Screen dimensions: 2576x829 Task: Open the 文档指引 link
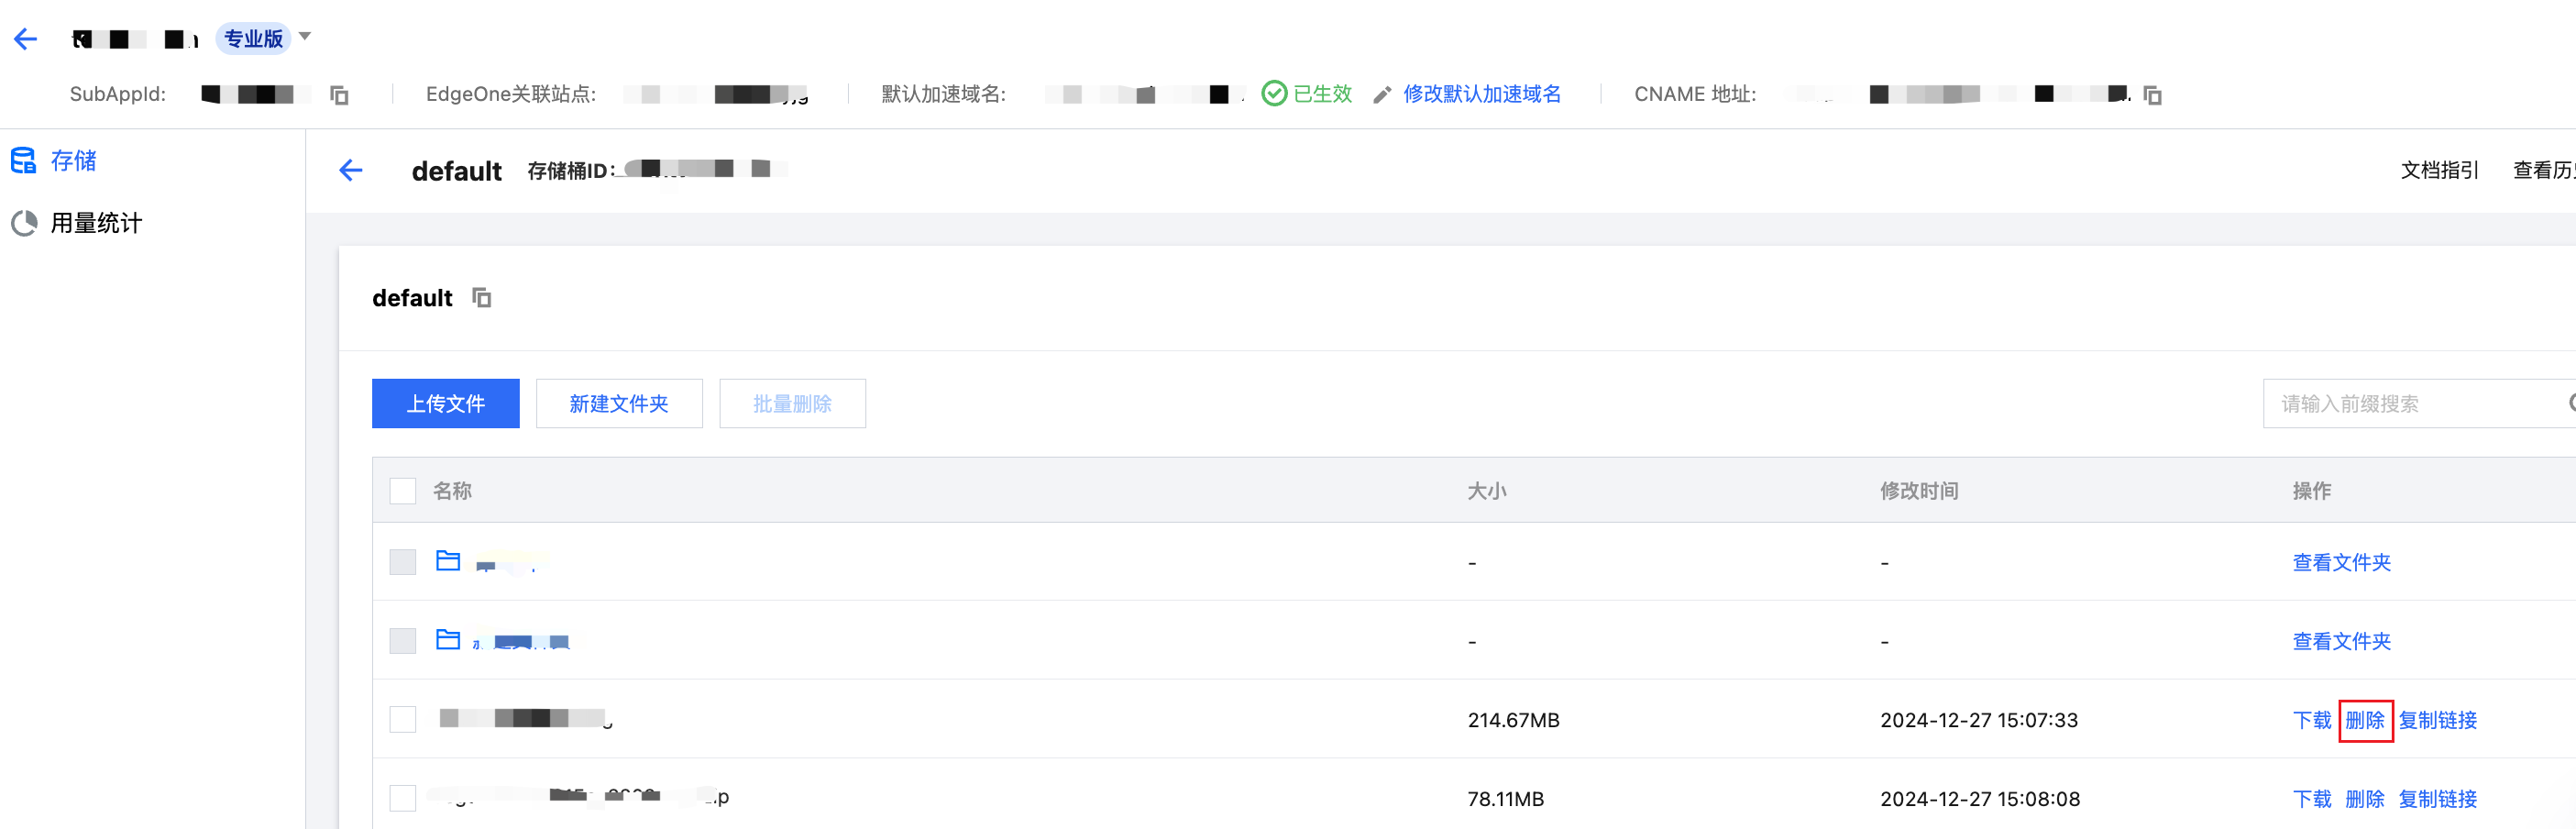[2440, 170]
